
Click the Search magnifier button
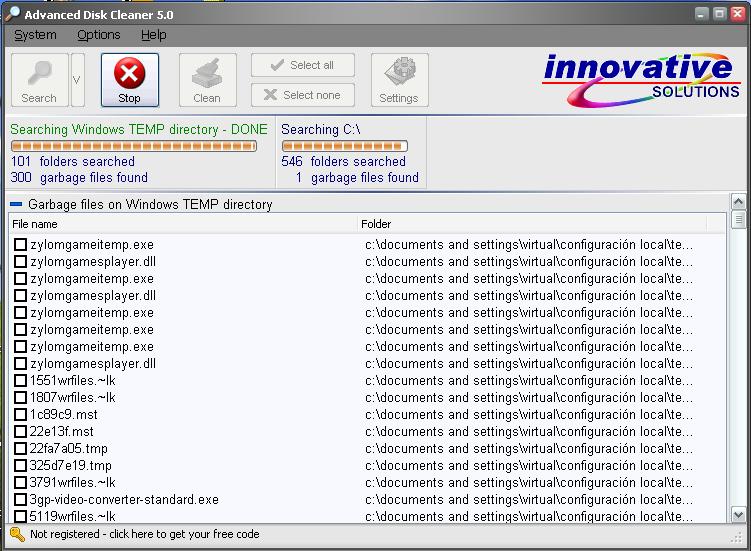point(40,80)
